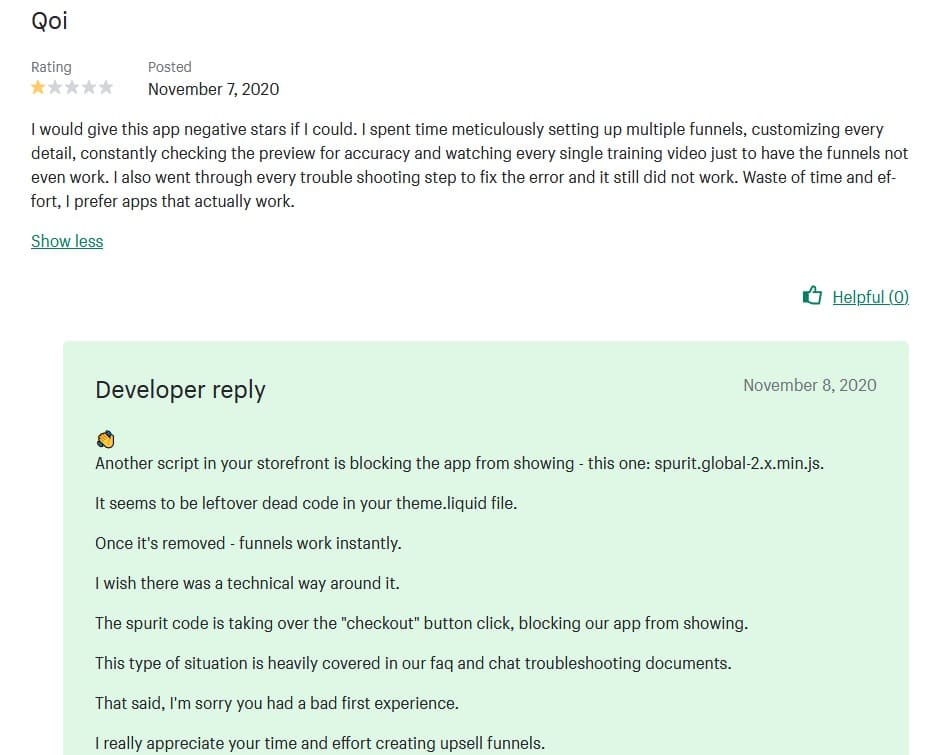Viewport: 932px width, 755px height.
Task: Click the posted date November 7, 2020
Action: tap(213, 89)
